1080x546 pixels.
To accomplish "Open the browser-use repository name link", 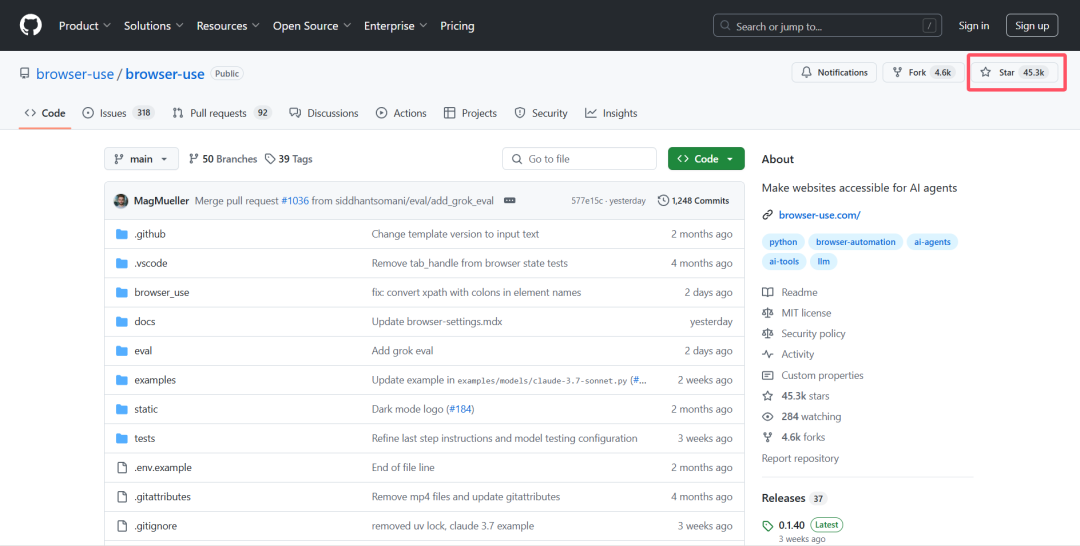I will click(x=165, y=74).
